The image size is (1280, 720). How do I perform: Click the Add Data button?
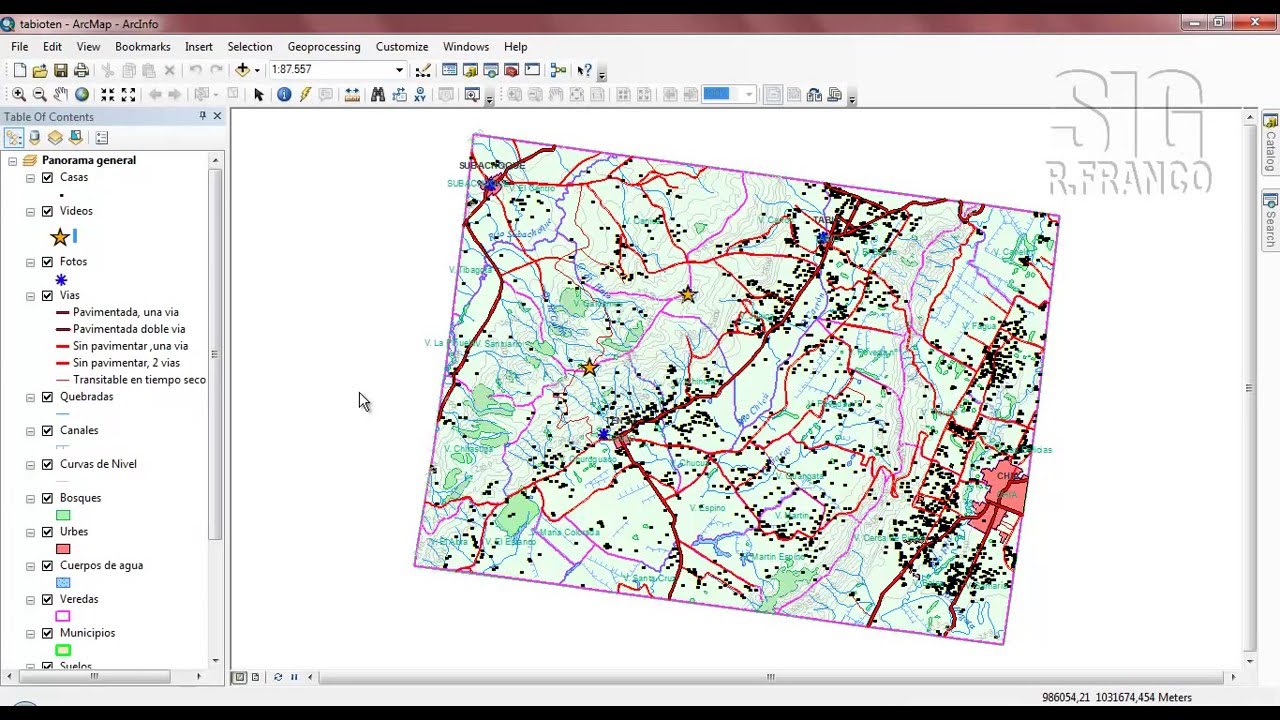click(242, 70)
